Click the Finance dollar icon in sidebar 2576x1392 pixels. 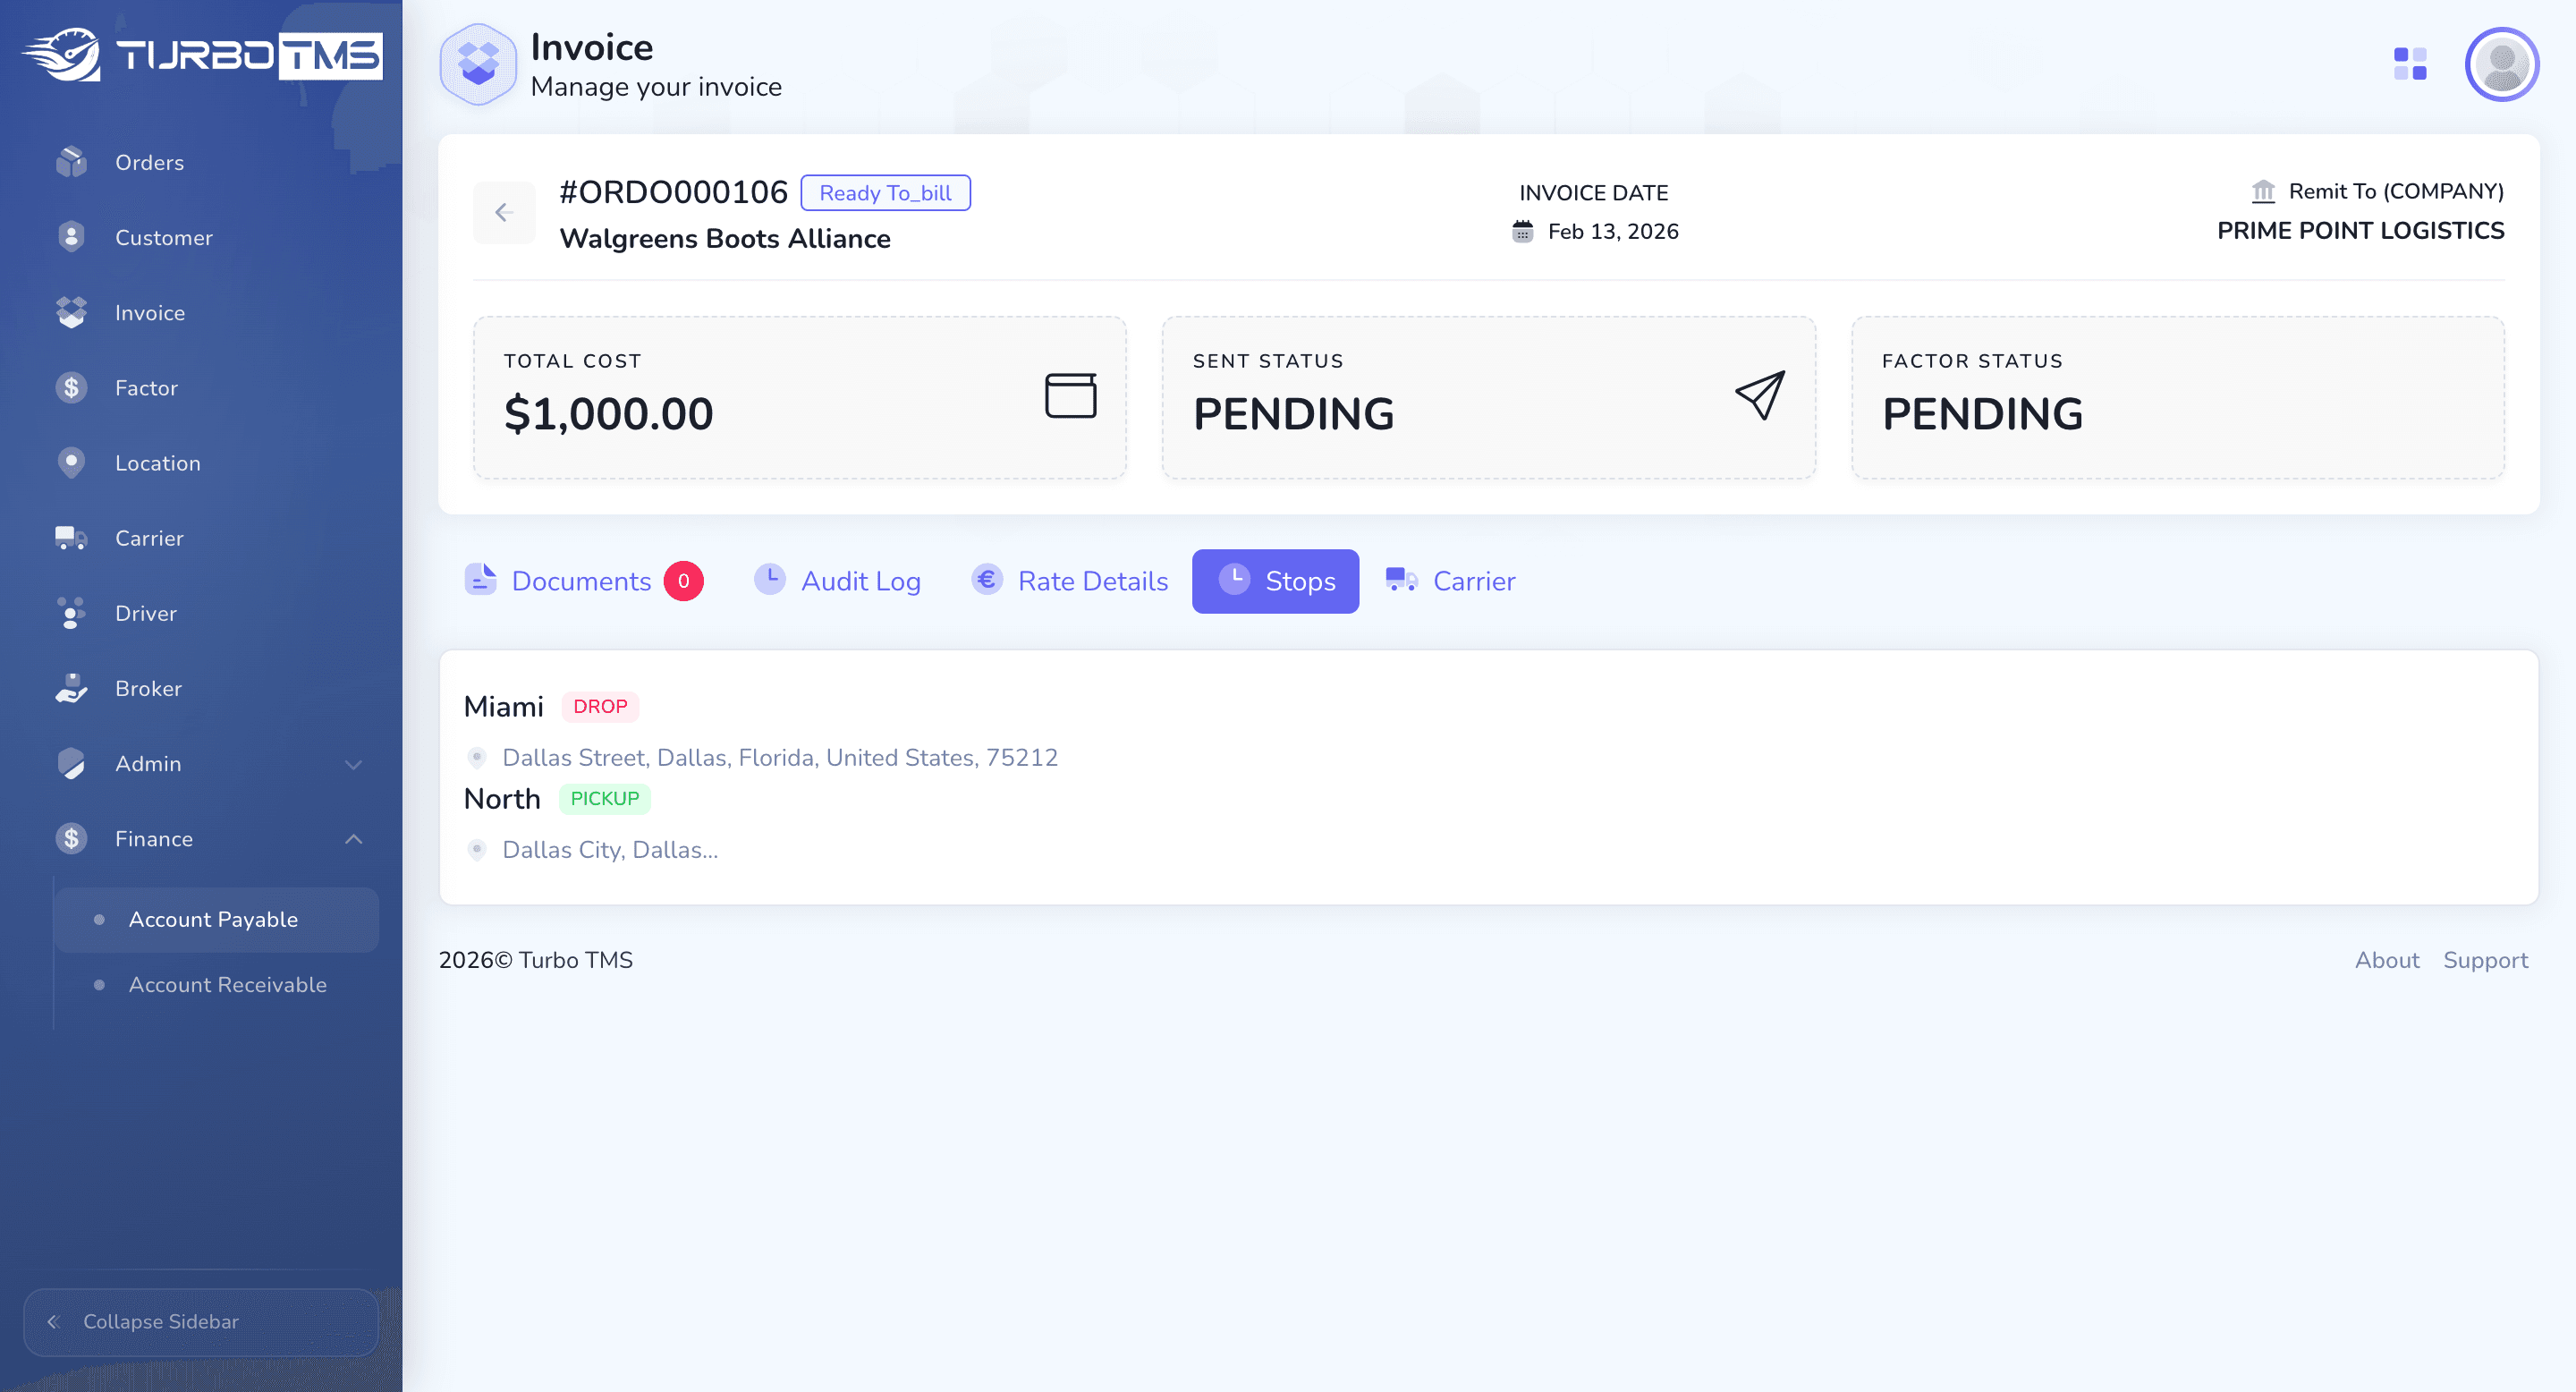pyautogui.click(x=71, y=838)
